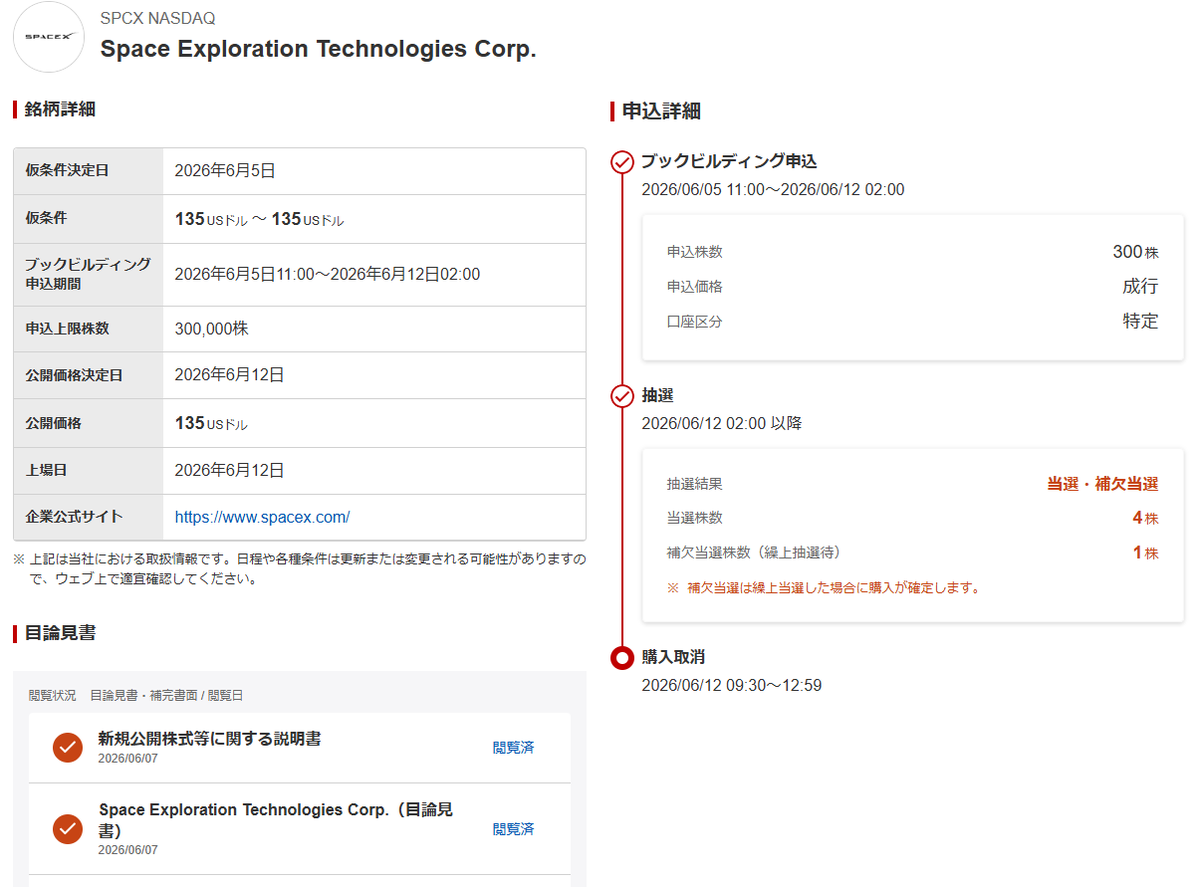Click the 銘柄詳細 section heading
The height and width of the screenshot is (887, 1200).
tap(60, 109)
